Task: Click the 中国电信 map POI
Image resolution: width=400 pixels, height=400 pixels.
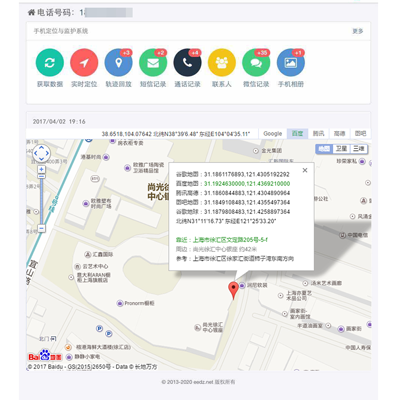Action: click(354, 235)
